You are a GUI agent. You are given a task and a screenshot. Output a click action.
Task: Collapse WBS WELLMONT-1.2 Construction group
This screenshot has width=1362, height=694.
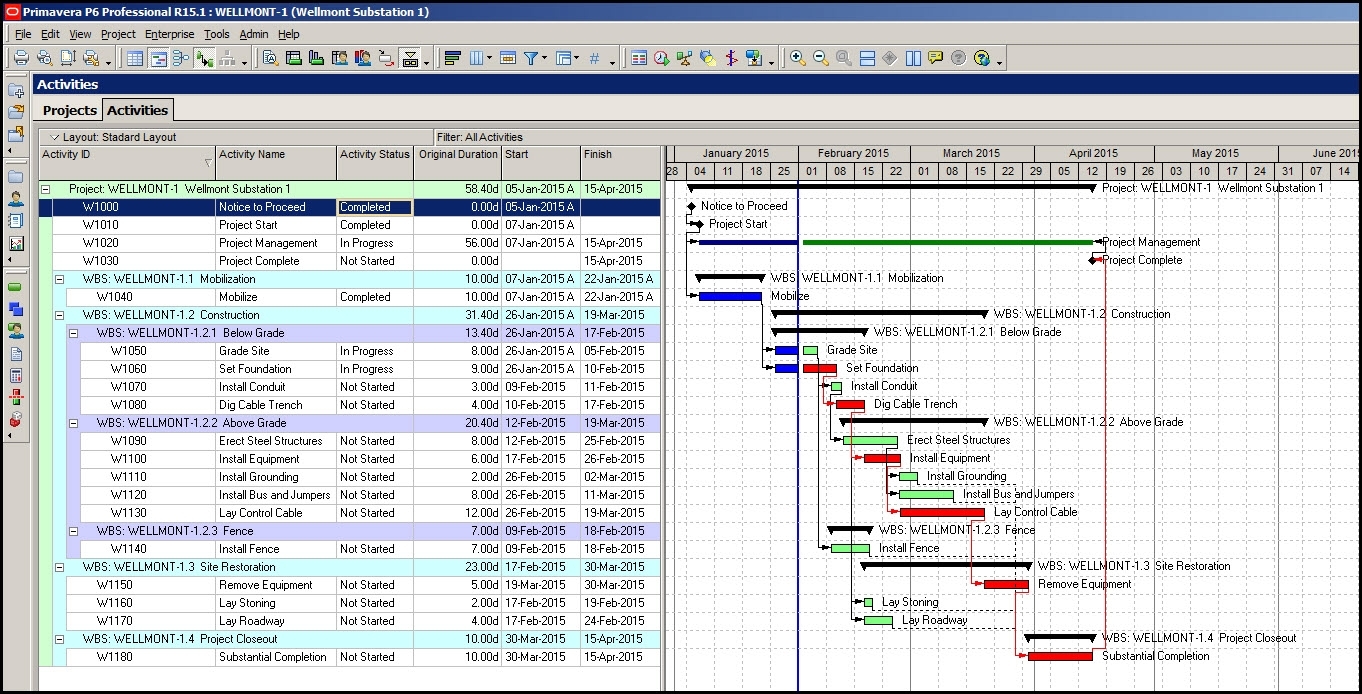point(59,315)
